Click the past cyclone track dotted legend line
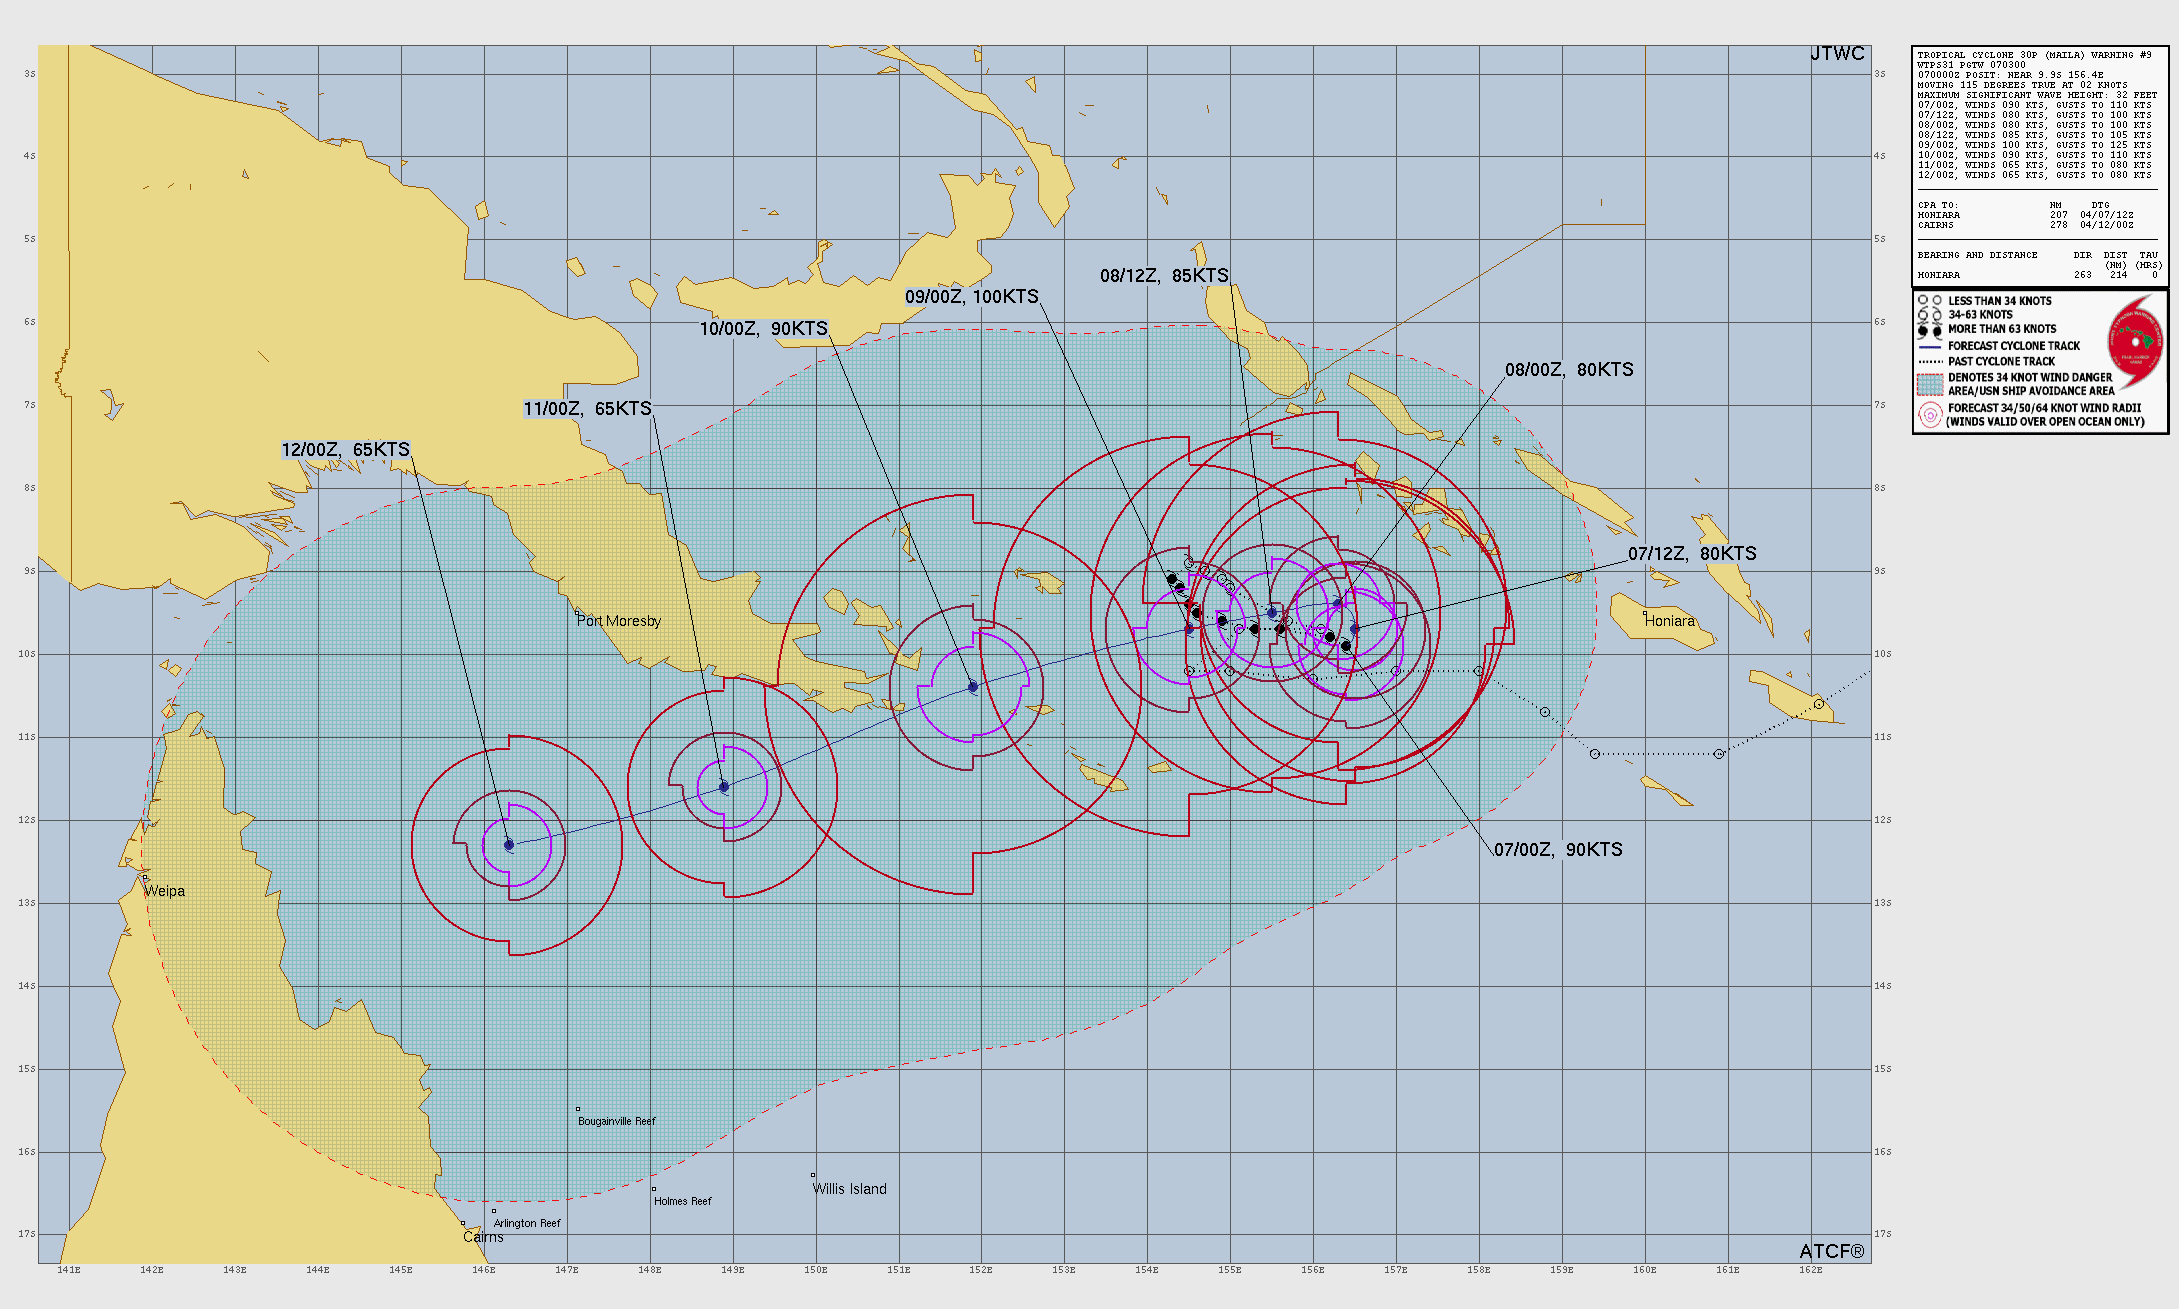Screen dimensions: 2179x1309 [1930, 362]
